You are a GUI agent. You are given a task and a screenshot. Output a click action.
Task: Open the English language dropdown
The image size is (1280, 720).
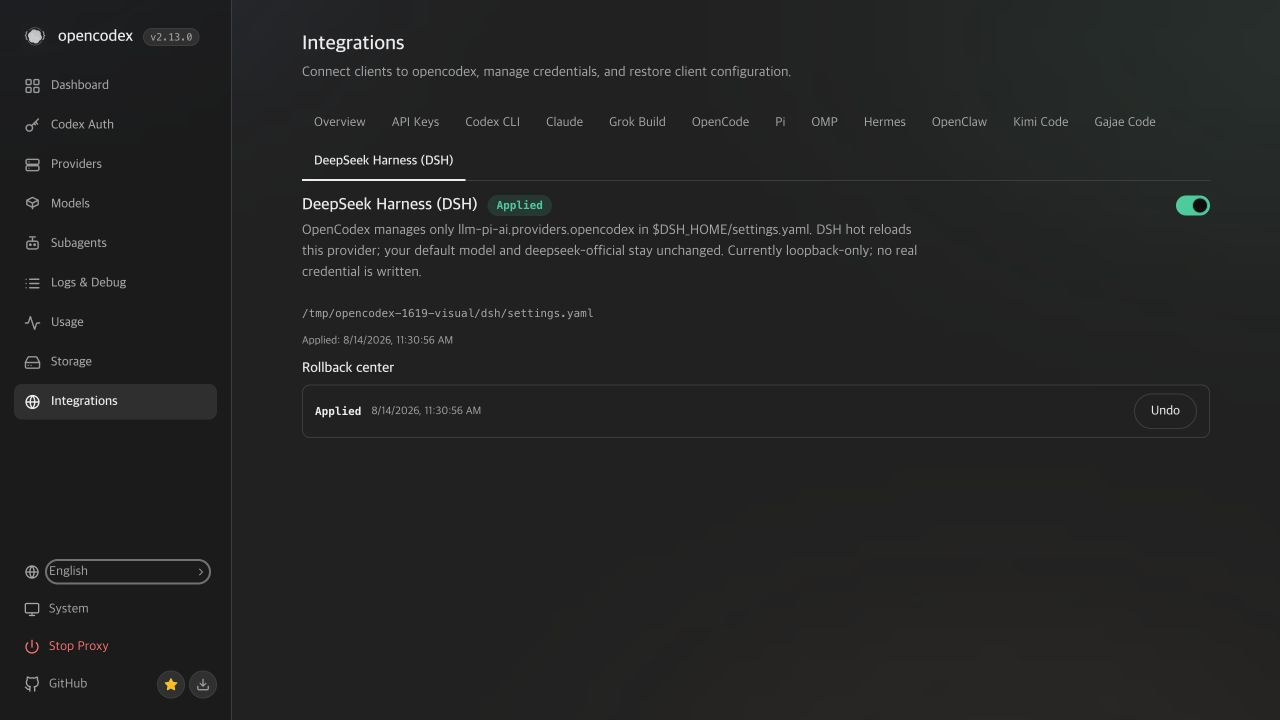click(128, 571)
